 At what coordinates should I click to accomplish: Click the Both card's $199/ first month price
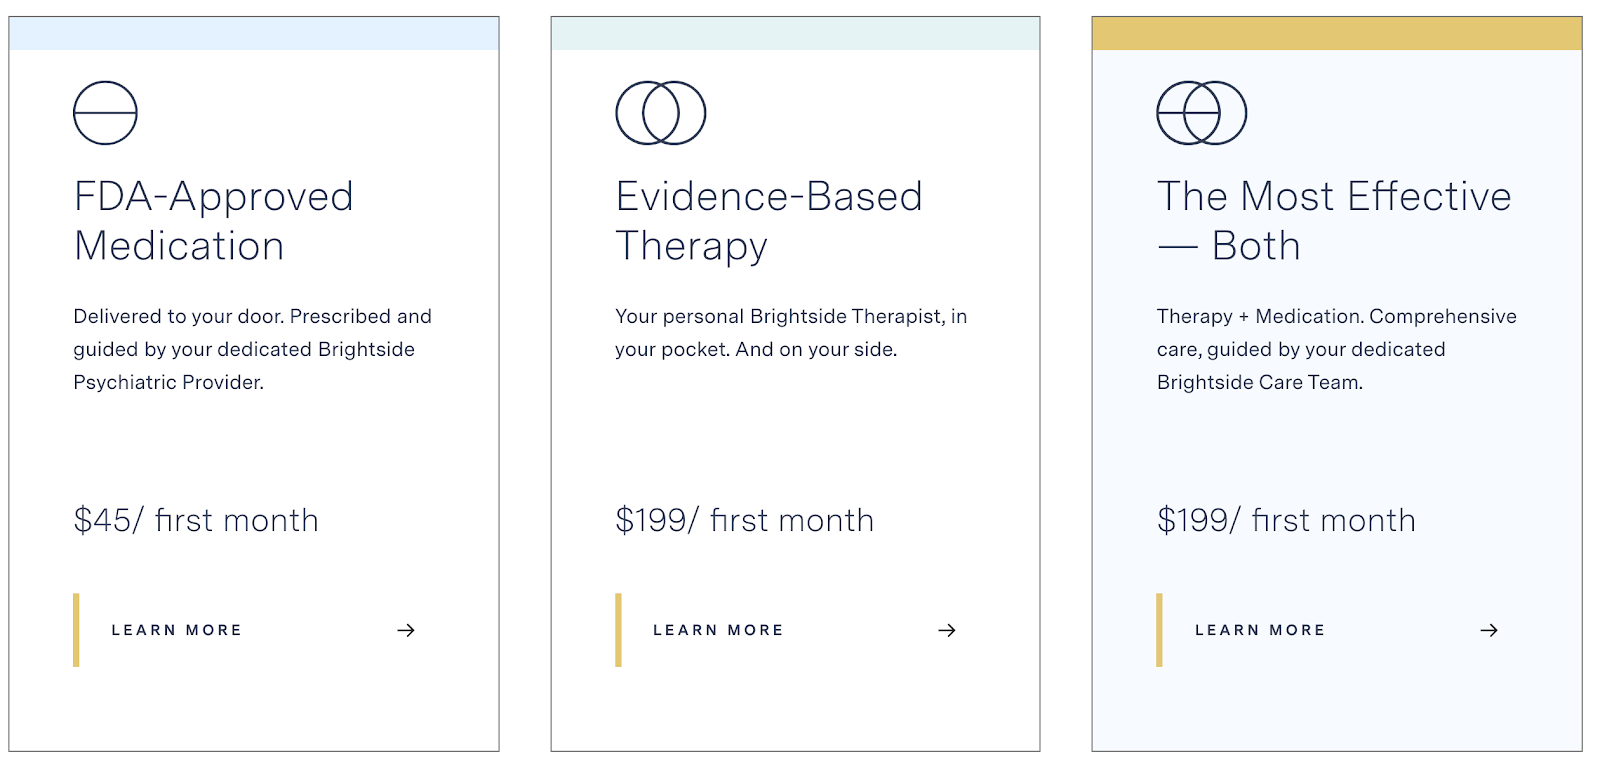[x=1286, y=520]
